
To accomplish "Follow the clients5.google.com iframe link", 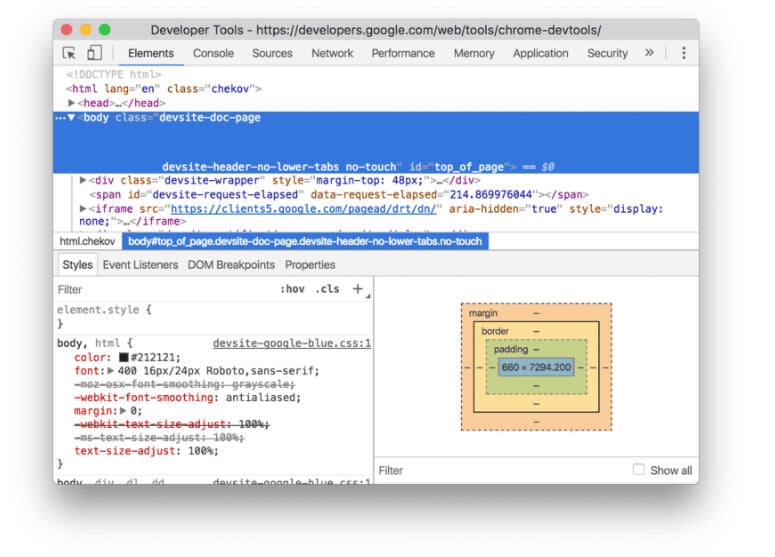I will pyautogui.click(x=303, y=209).
